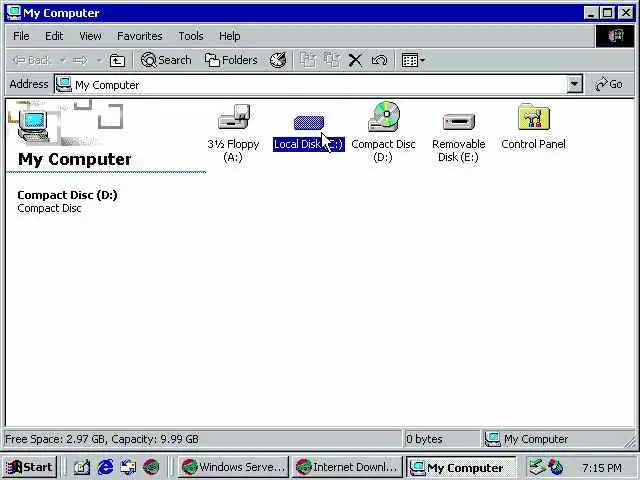This screenshot has width=640, height=480.
Task: Open the View menu
Action: click(x=90, y=36)
